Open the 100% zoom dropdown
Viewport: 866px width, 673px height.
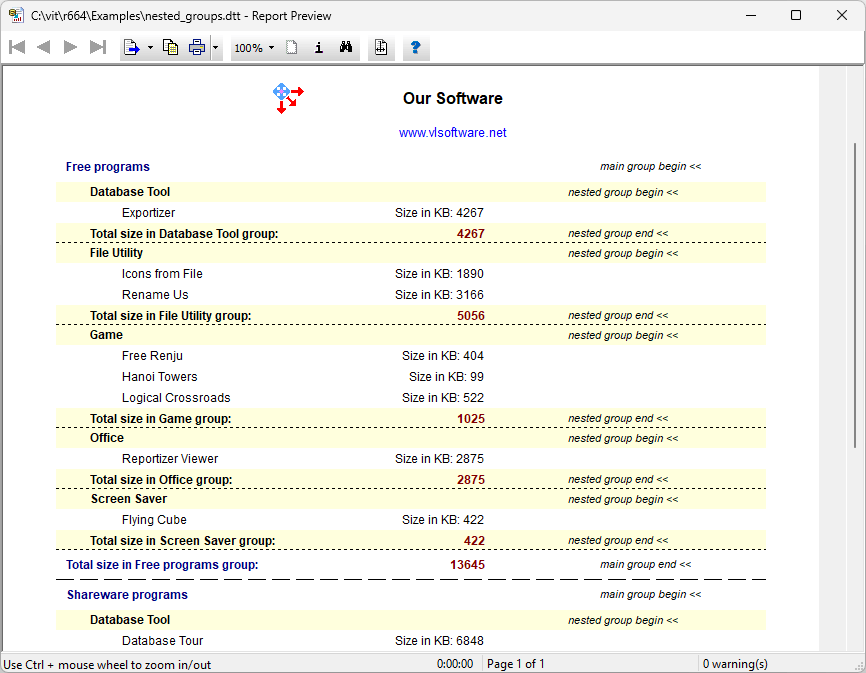point(254,48)
